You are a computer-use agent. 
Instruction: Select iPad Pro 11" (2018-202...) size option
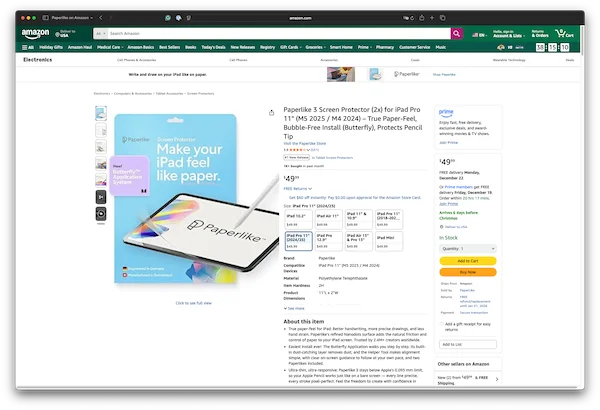click(389, 219)
